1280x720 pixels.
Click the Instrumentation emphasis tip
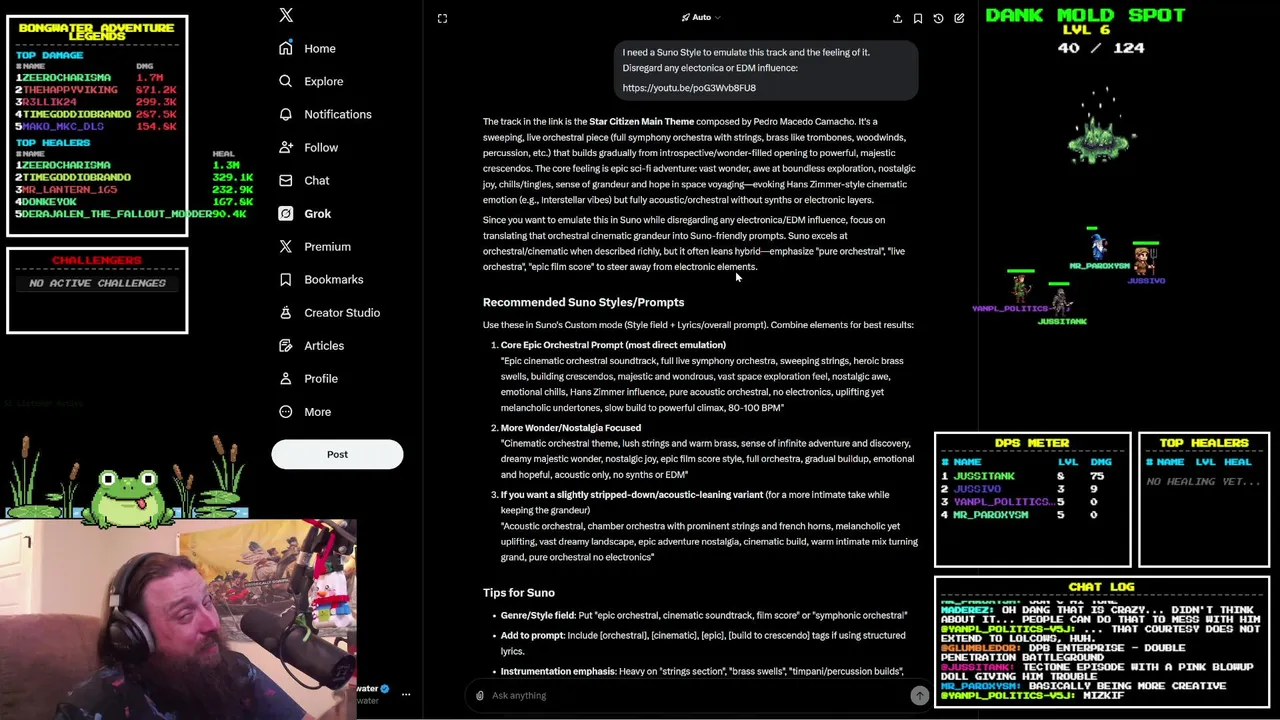coord(702,672)
